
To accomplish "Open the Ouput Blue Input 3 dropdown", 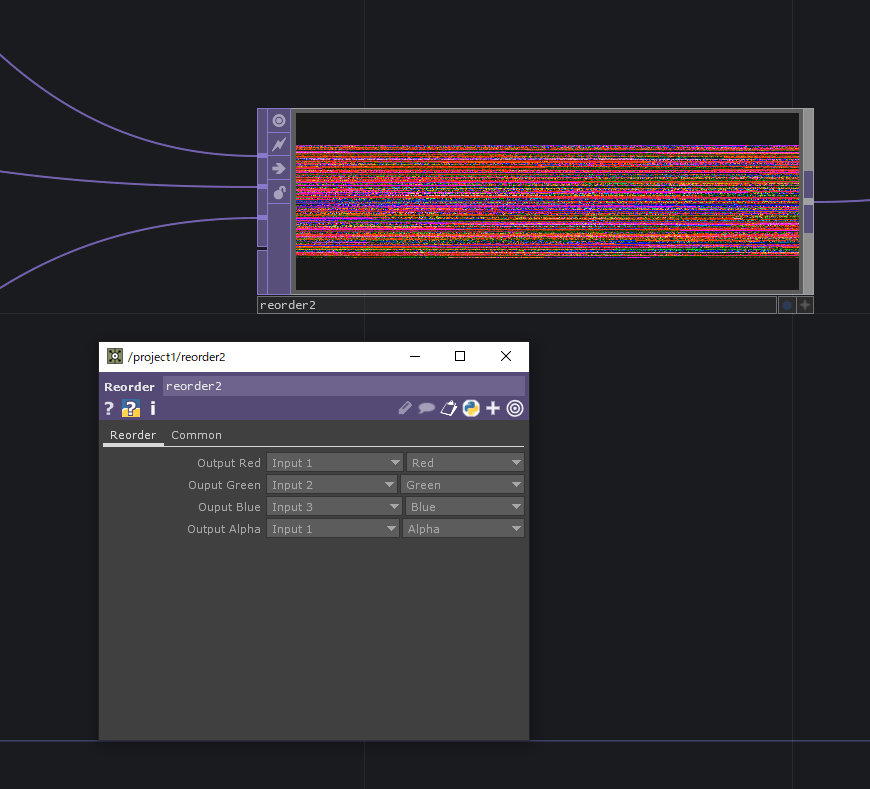I will (334, 507).
